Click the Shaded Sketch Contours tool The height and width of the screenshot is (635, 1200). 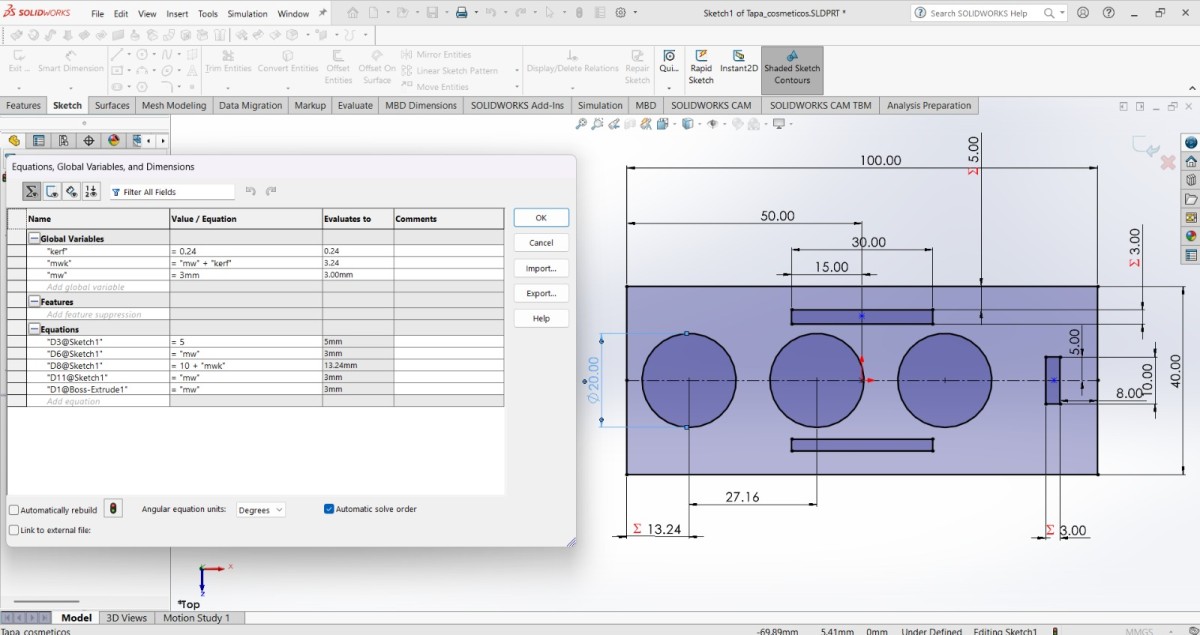click(792, 68)
